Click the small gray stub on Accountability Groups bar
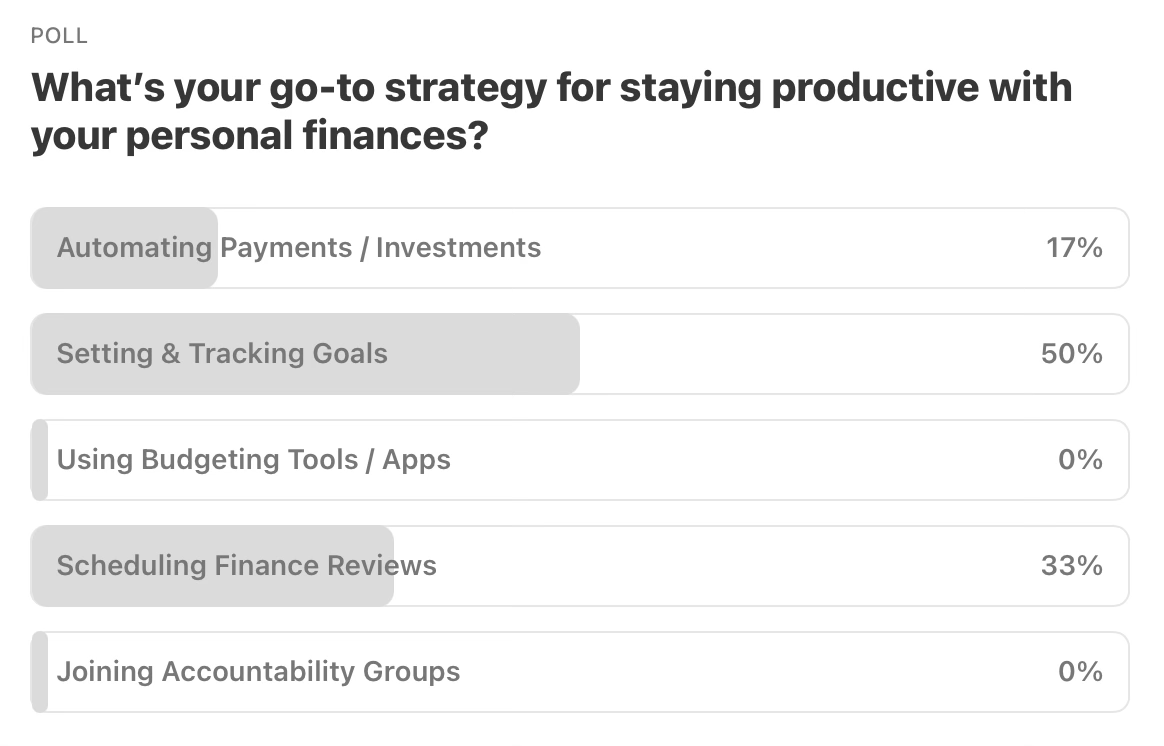Image resolution: width=1164 pixels, height=746 pixels. point(39,672)
